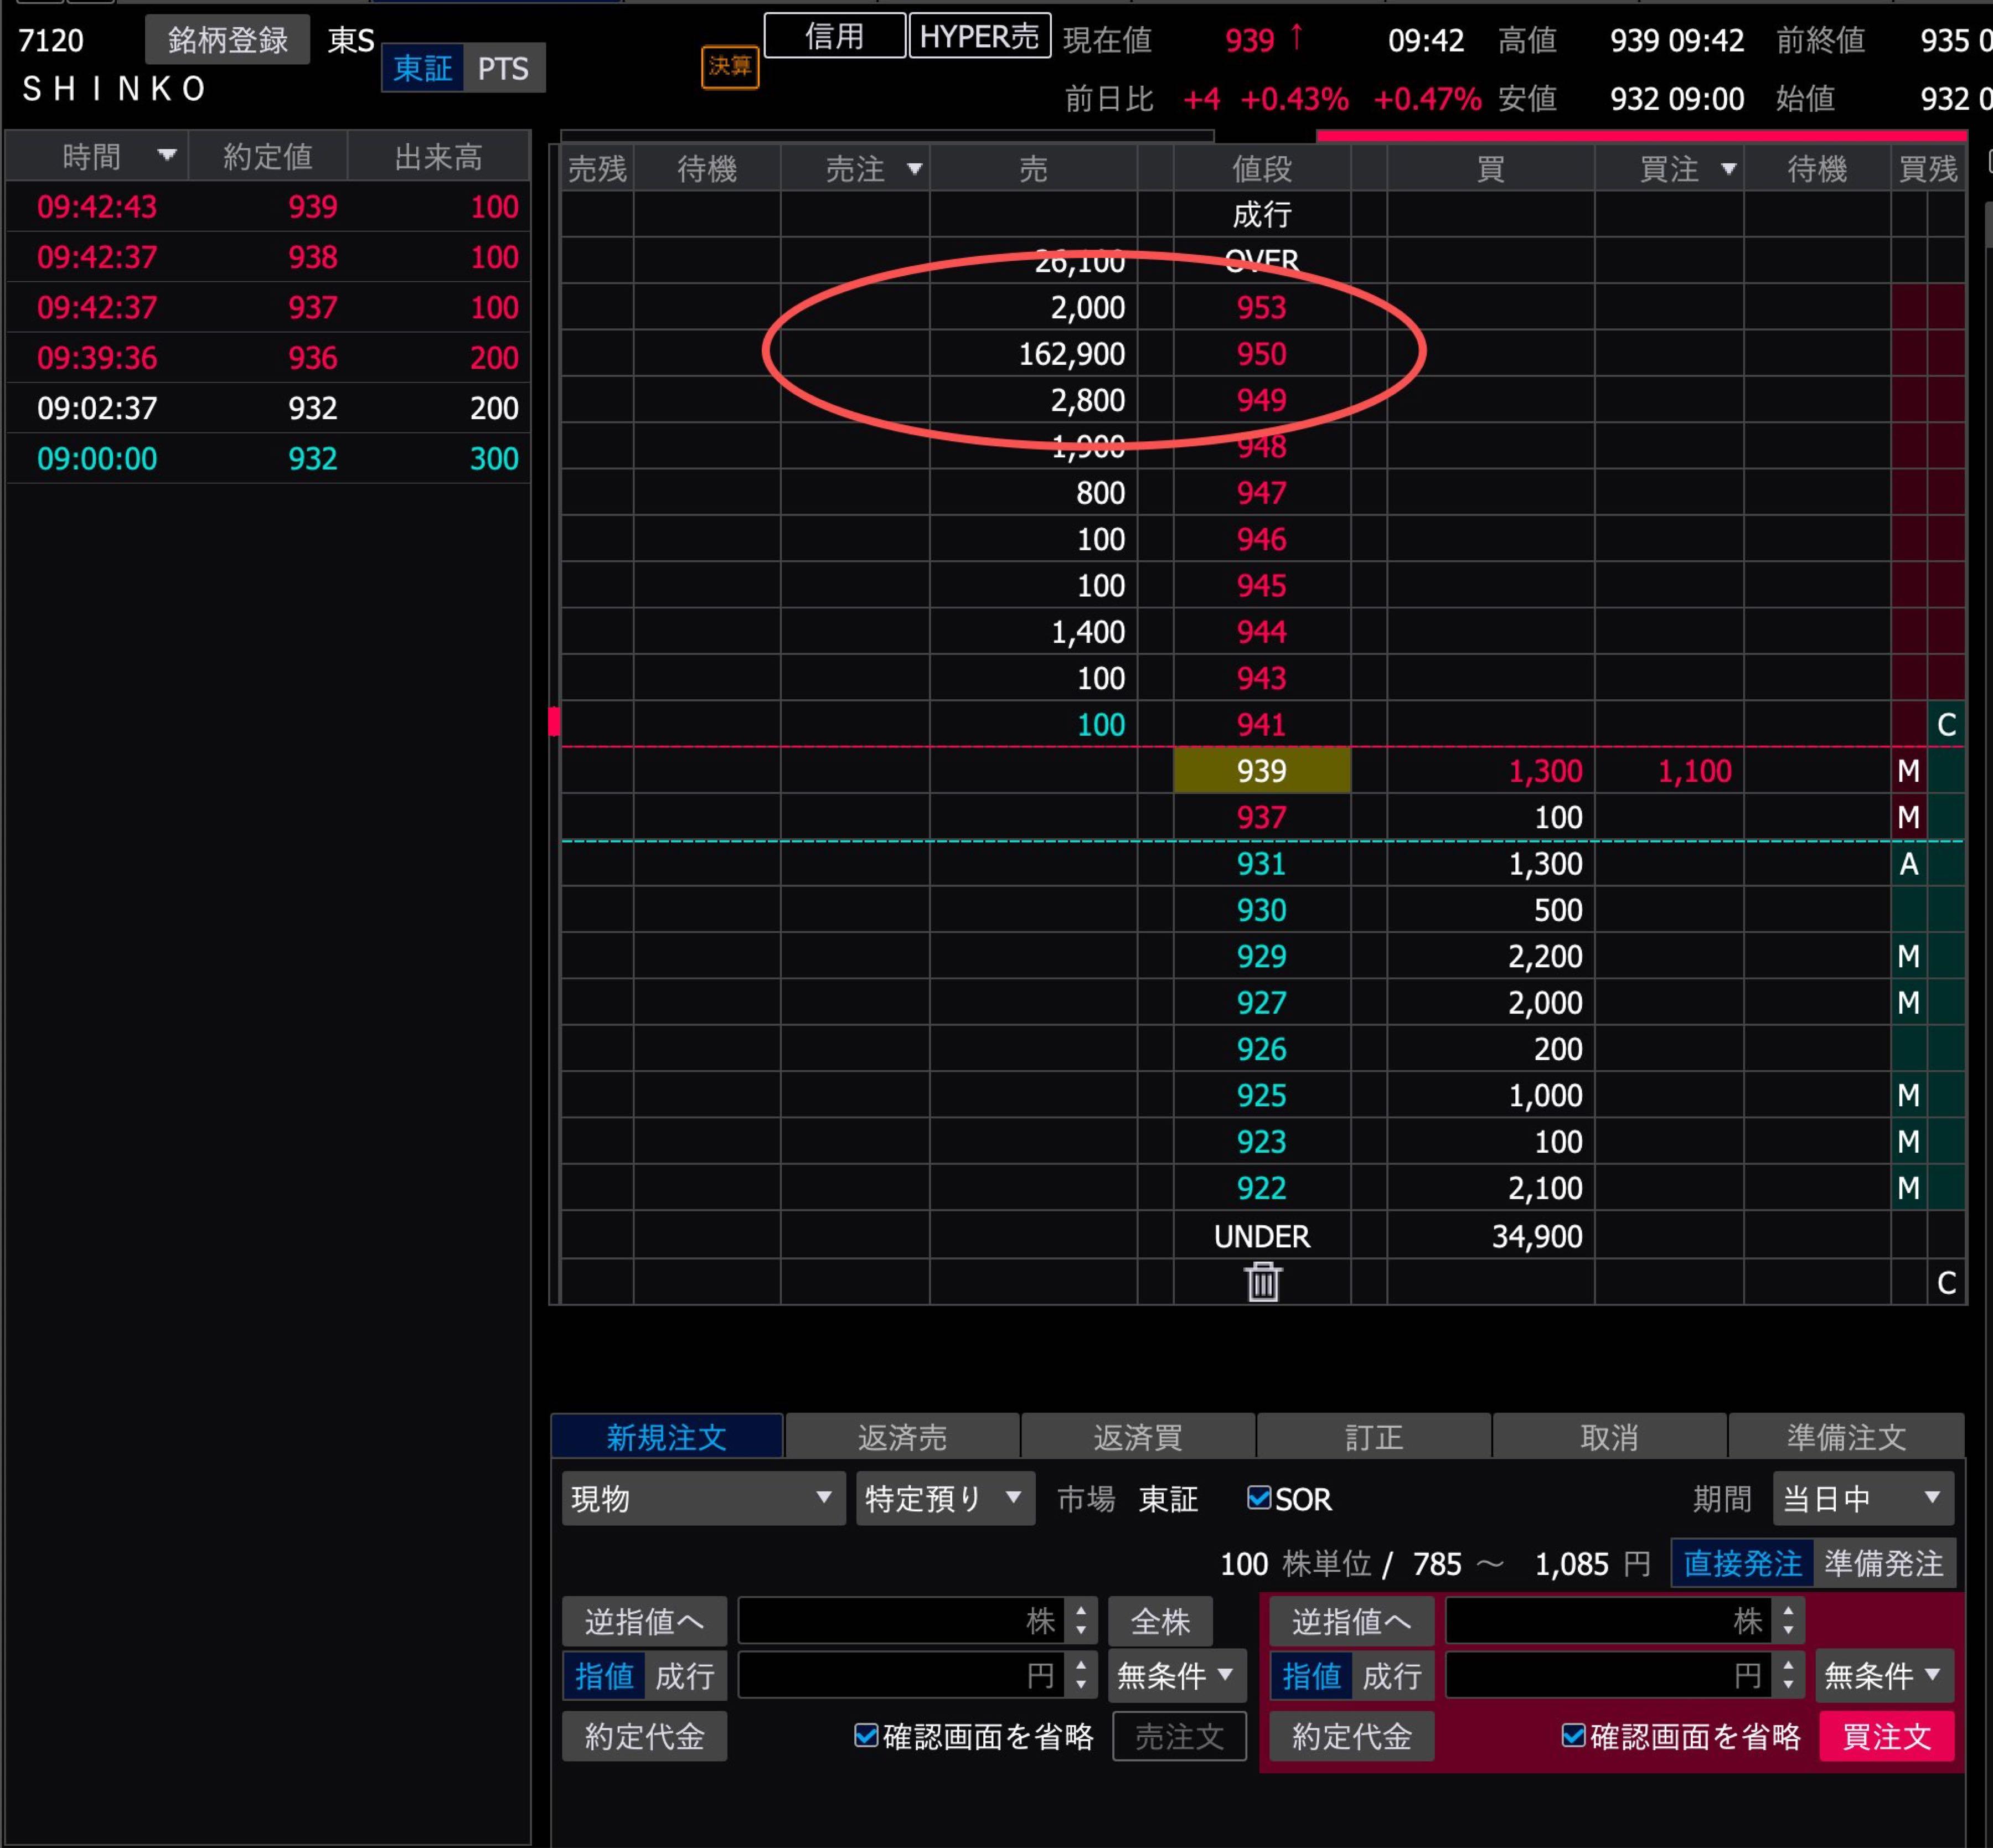Click sell-side 約定代金 button
1993x1848 pixels.
645,1736
